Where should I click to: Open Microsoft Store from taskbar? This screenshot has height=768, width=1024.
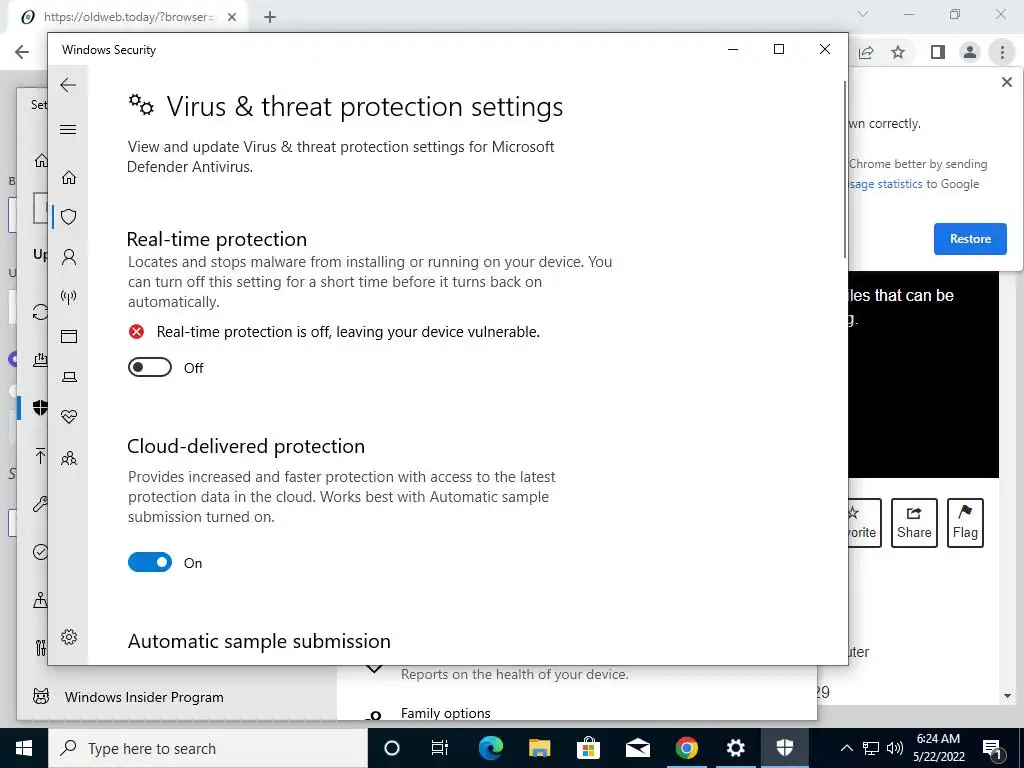588,748
